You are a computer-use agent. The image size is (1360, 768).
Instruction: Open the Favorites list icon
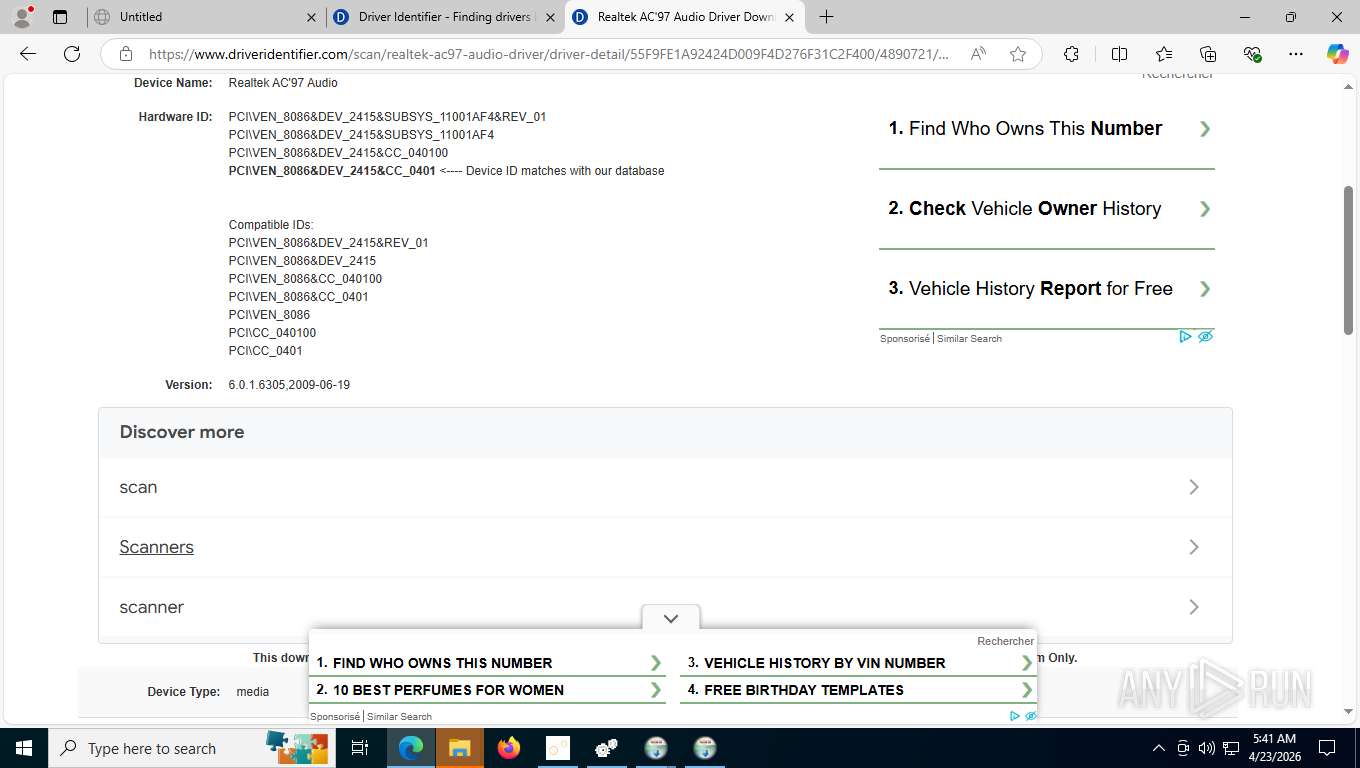point(1164,54)
